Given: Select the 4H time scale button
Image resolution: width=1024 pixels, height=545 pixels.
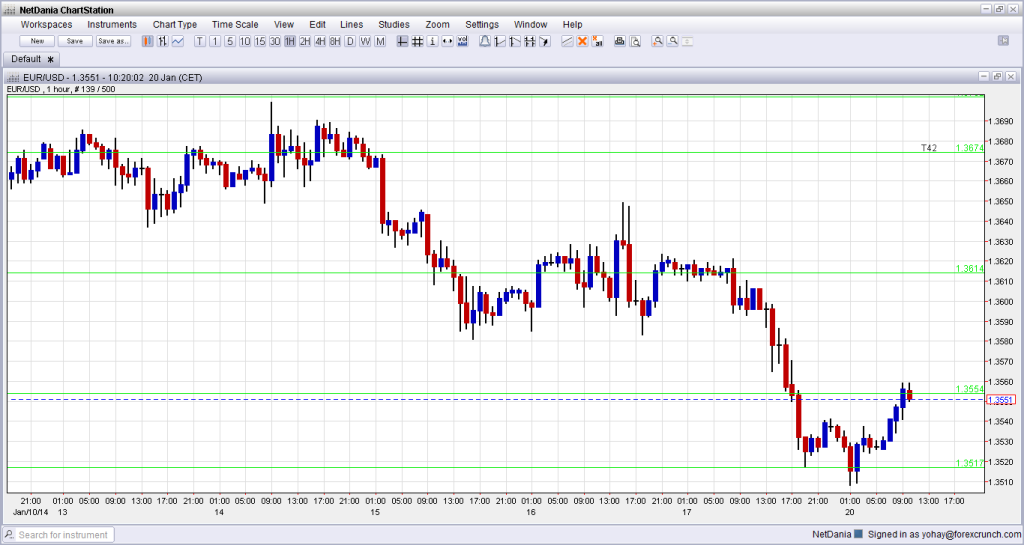Looking at the screenshot, I should [x=320, y=41].
